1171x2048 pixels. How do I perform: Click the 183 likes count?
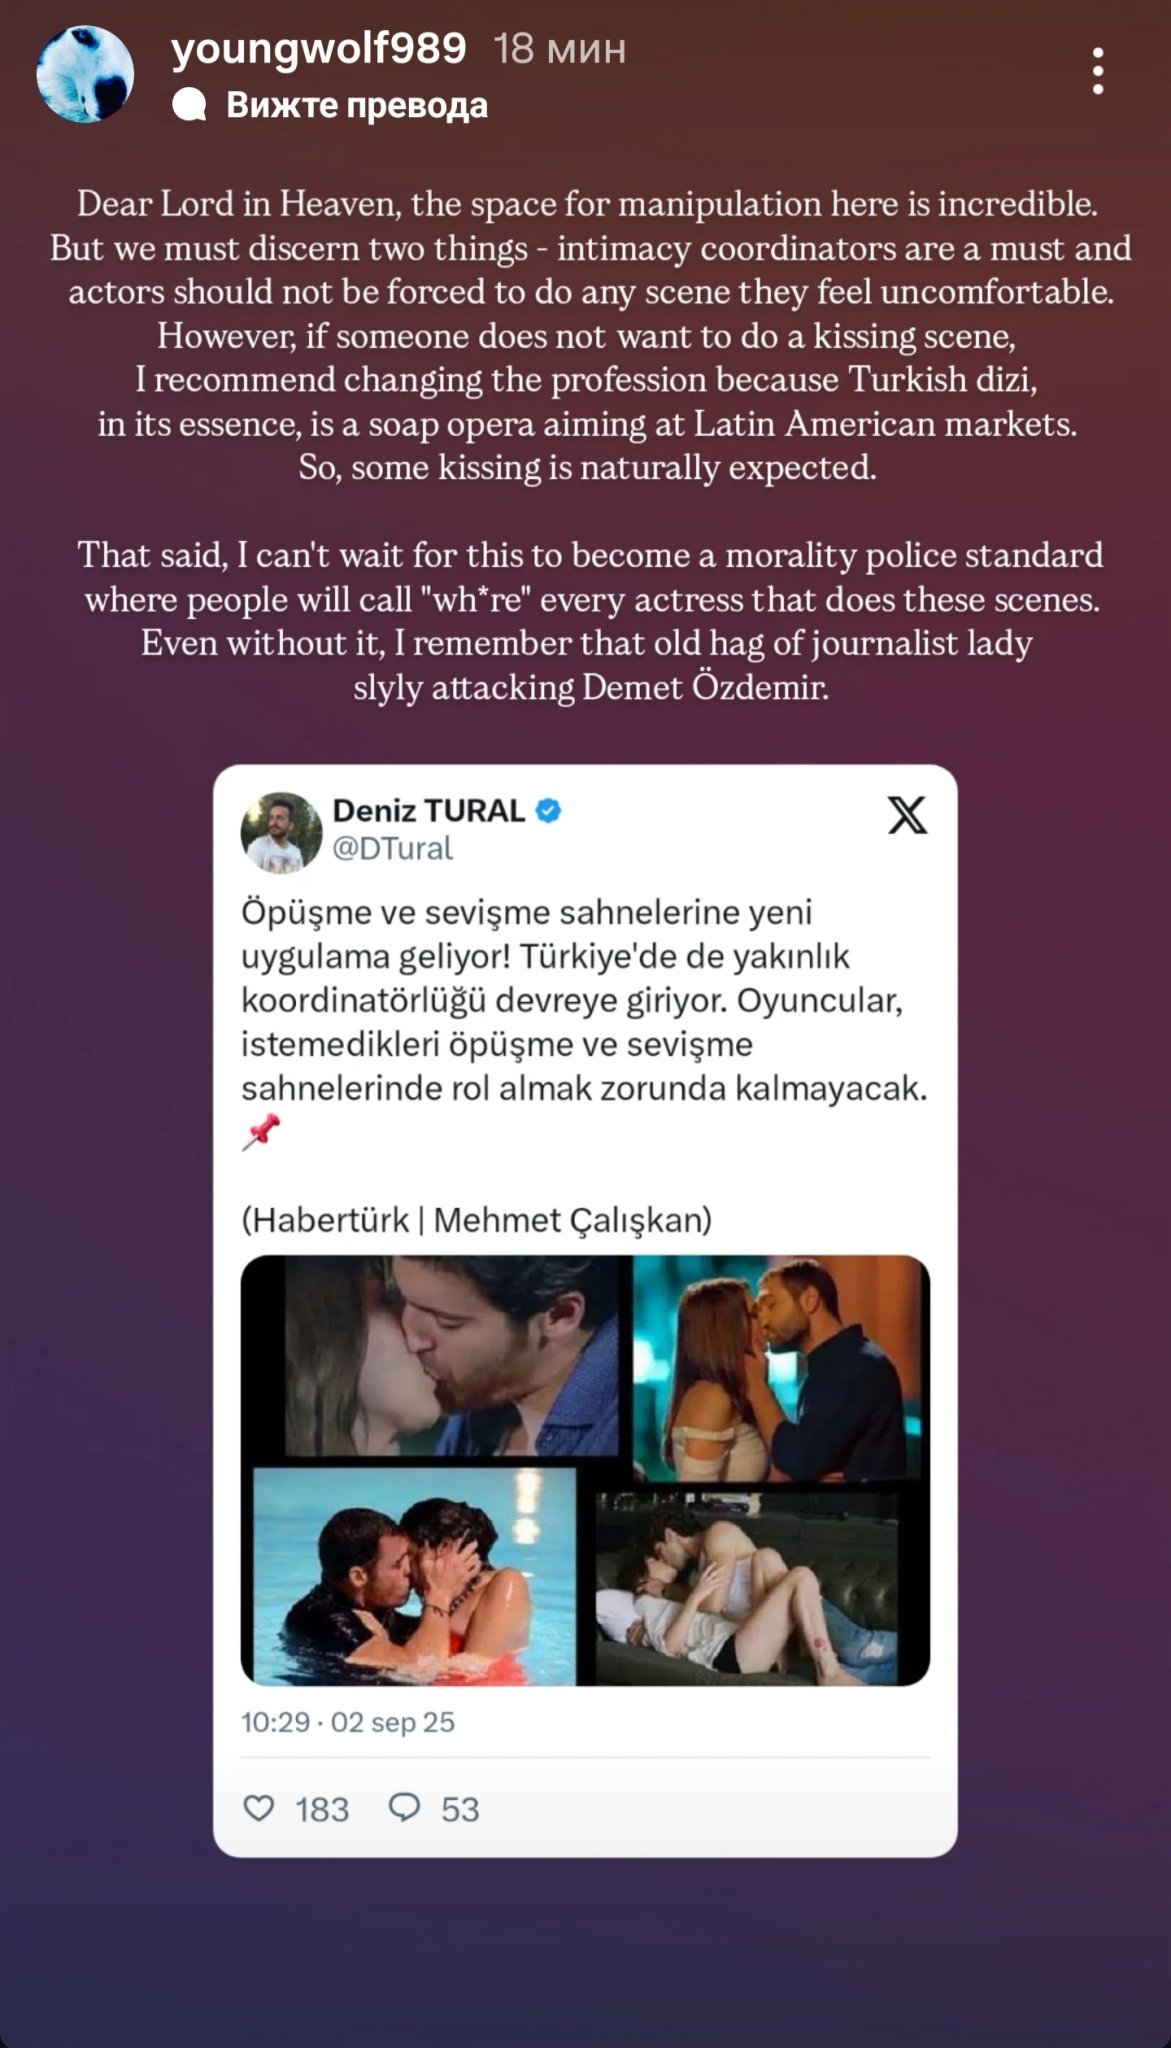point(322,1809)
